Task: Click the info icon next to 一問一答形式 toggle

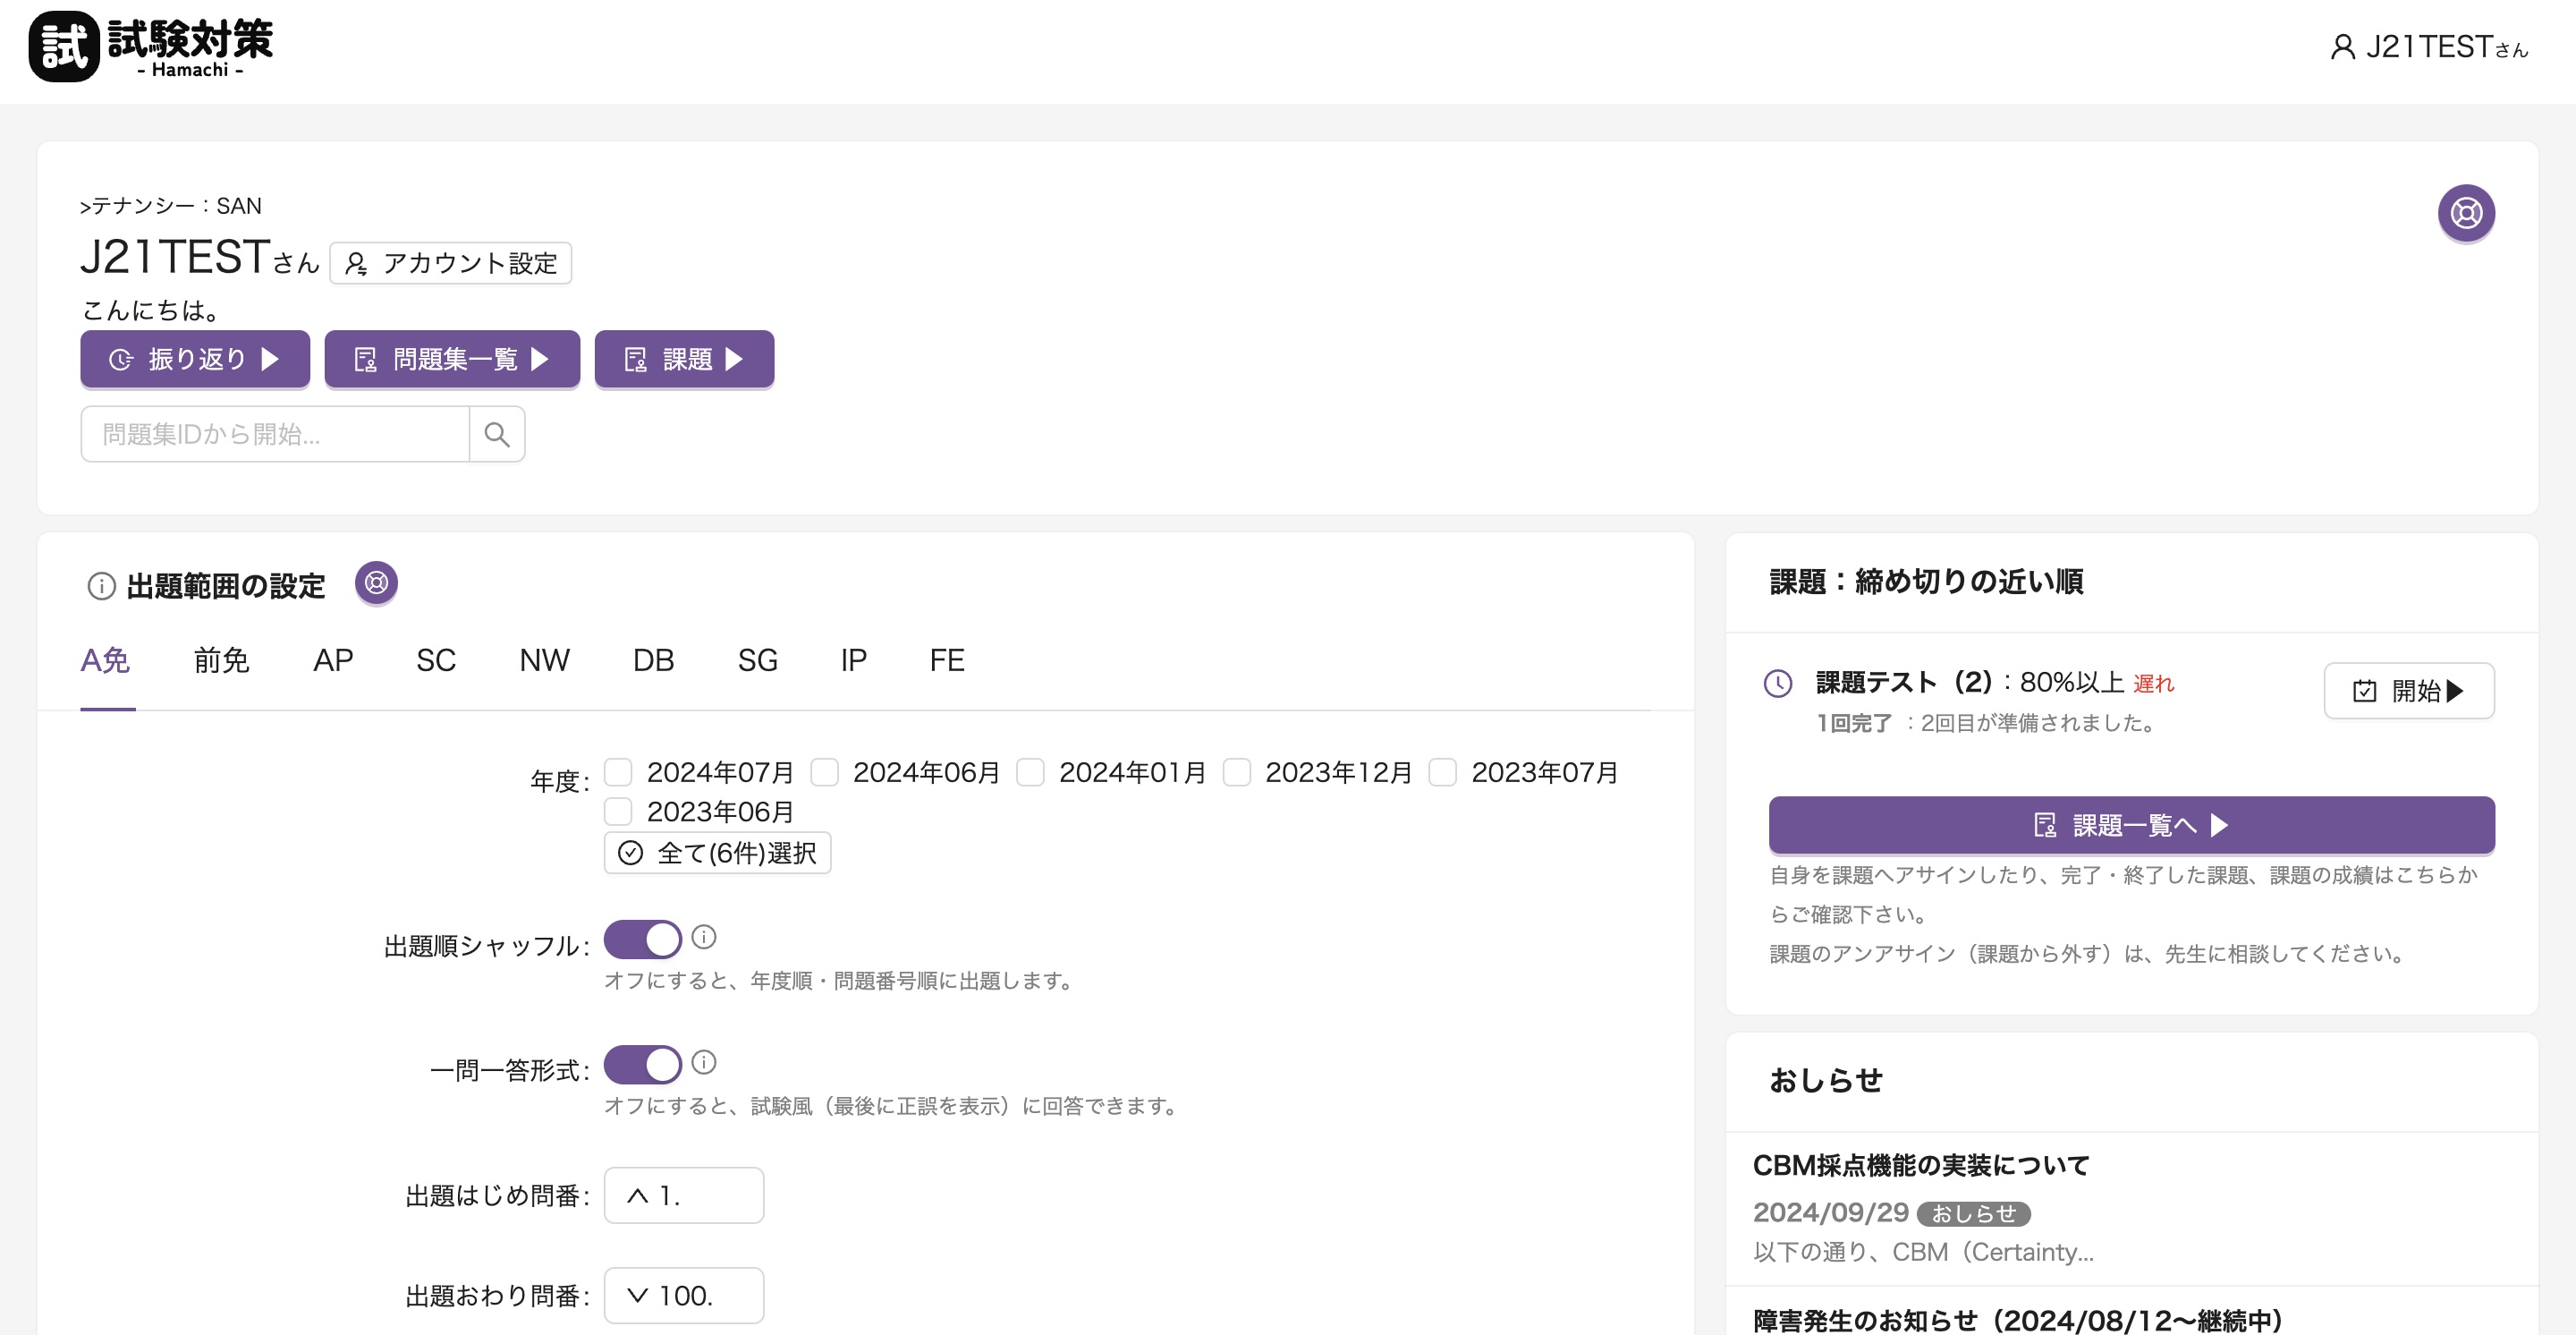Action: coord(704,1062)
